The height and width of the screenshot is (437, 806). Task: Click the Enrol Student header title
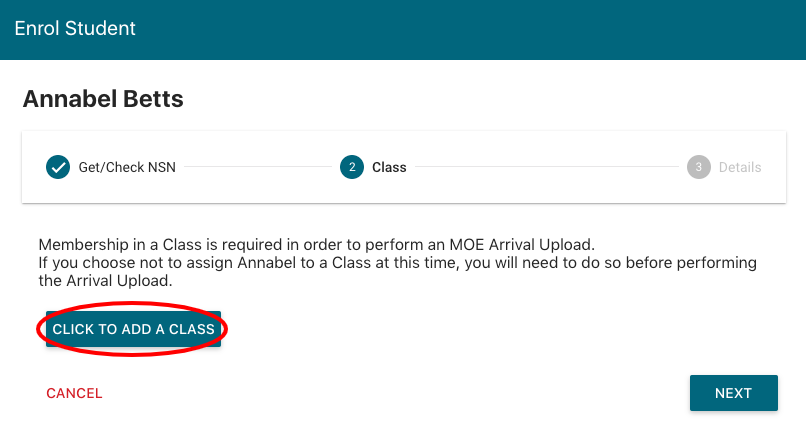(x=75, y=28)
